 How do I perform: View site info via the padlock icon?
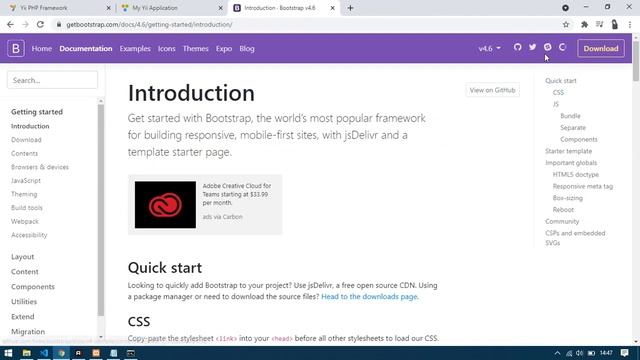click(x=59, y=24)
